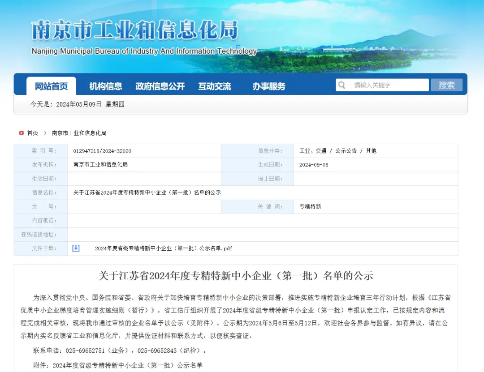
Task: Click the 专精特新 keyword value
Action: pyautogui.click(x=310, y=207)
